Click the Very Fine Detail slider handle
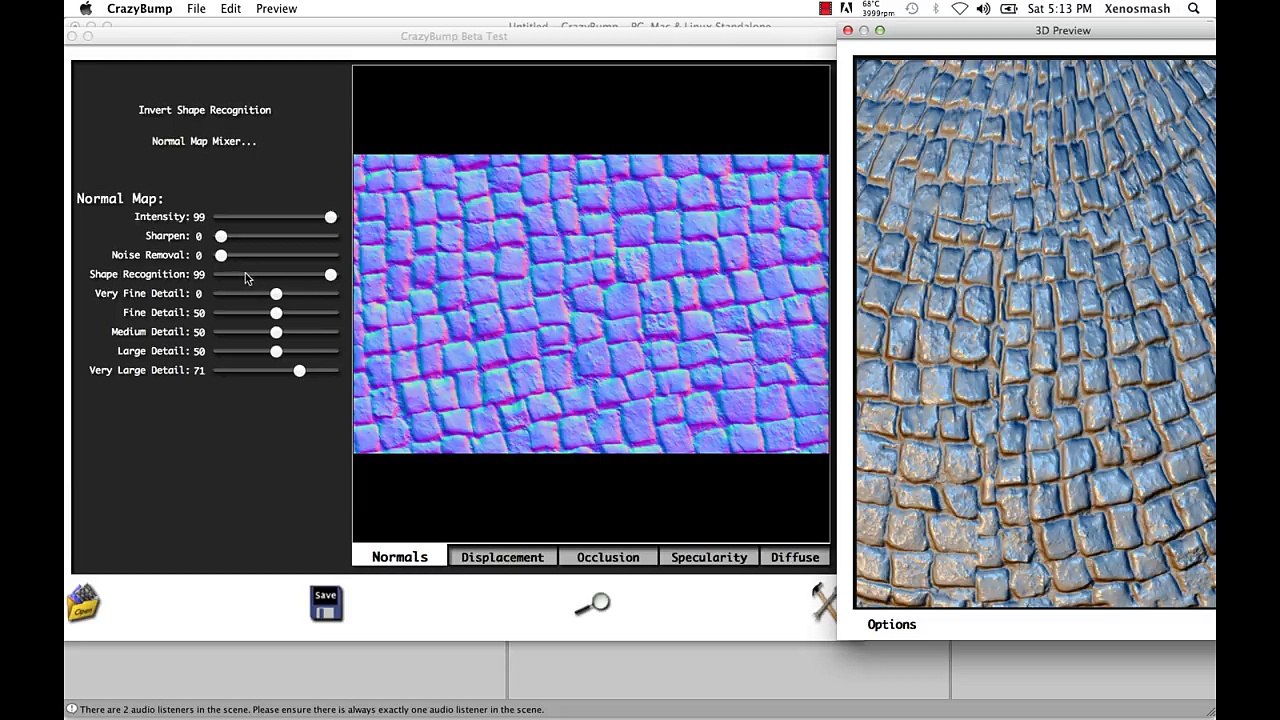Viewport: 1280px width, 720px height. (276, 294)
